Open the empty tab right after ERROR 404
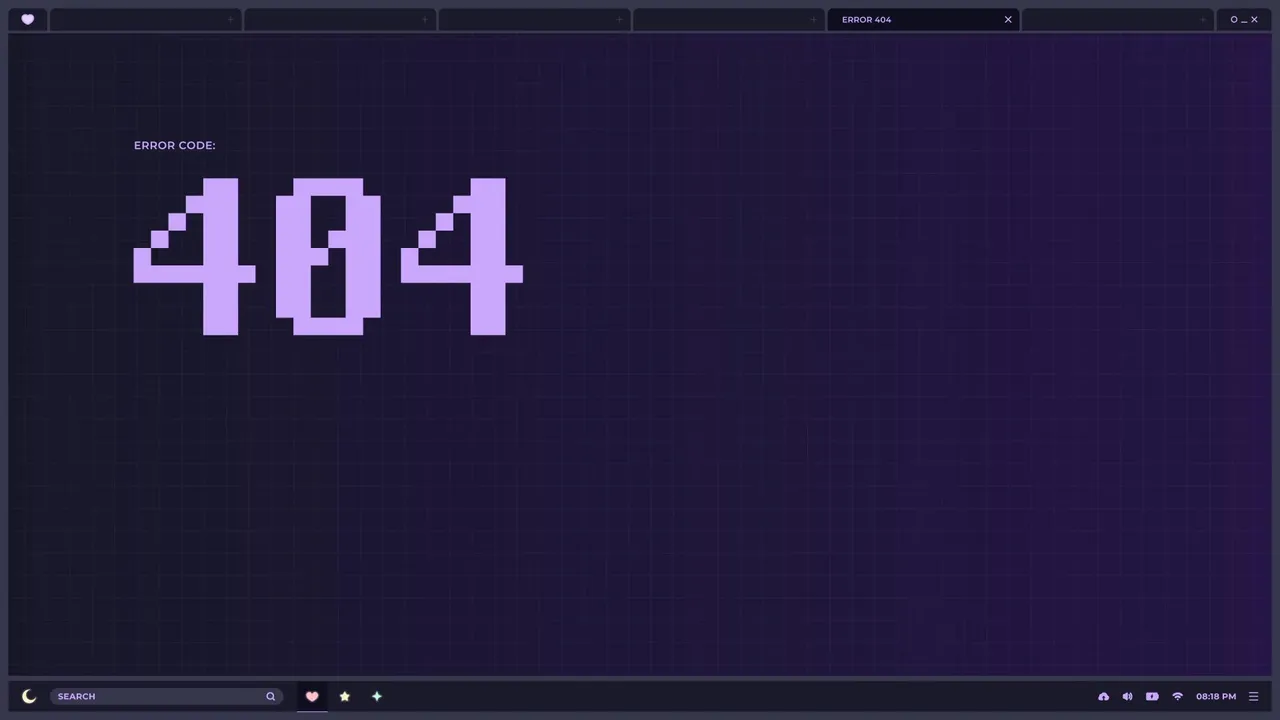Screen dimensions: 1280x720 [1117, 19]
